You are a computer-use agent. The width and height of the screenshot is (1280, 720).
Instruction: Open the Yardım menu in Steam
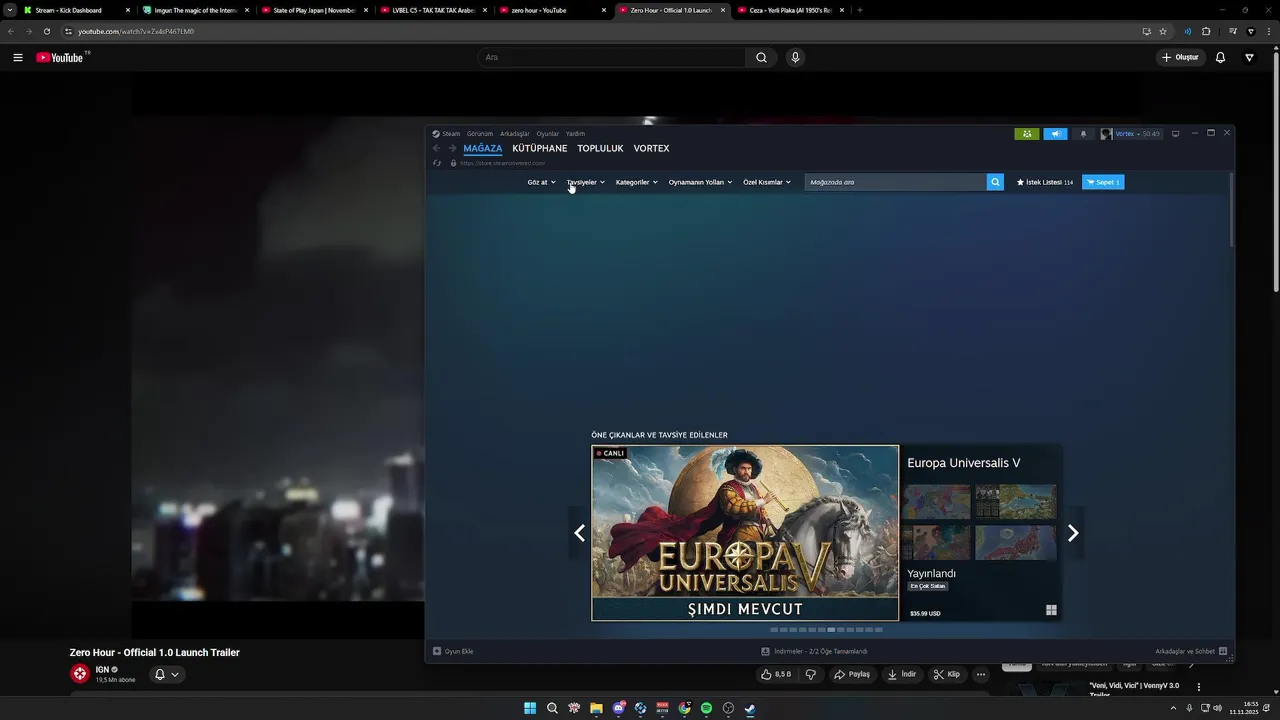click(x=575, y=134)
